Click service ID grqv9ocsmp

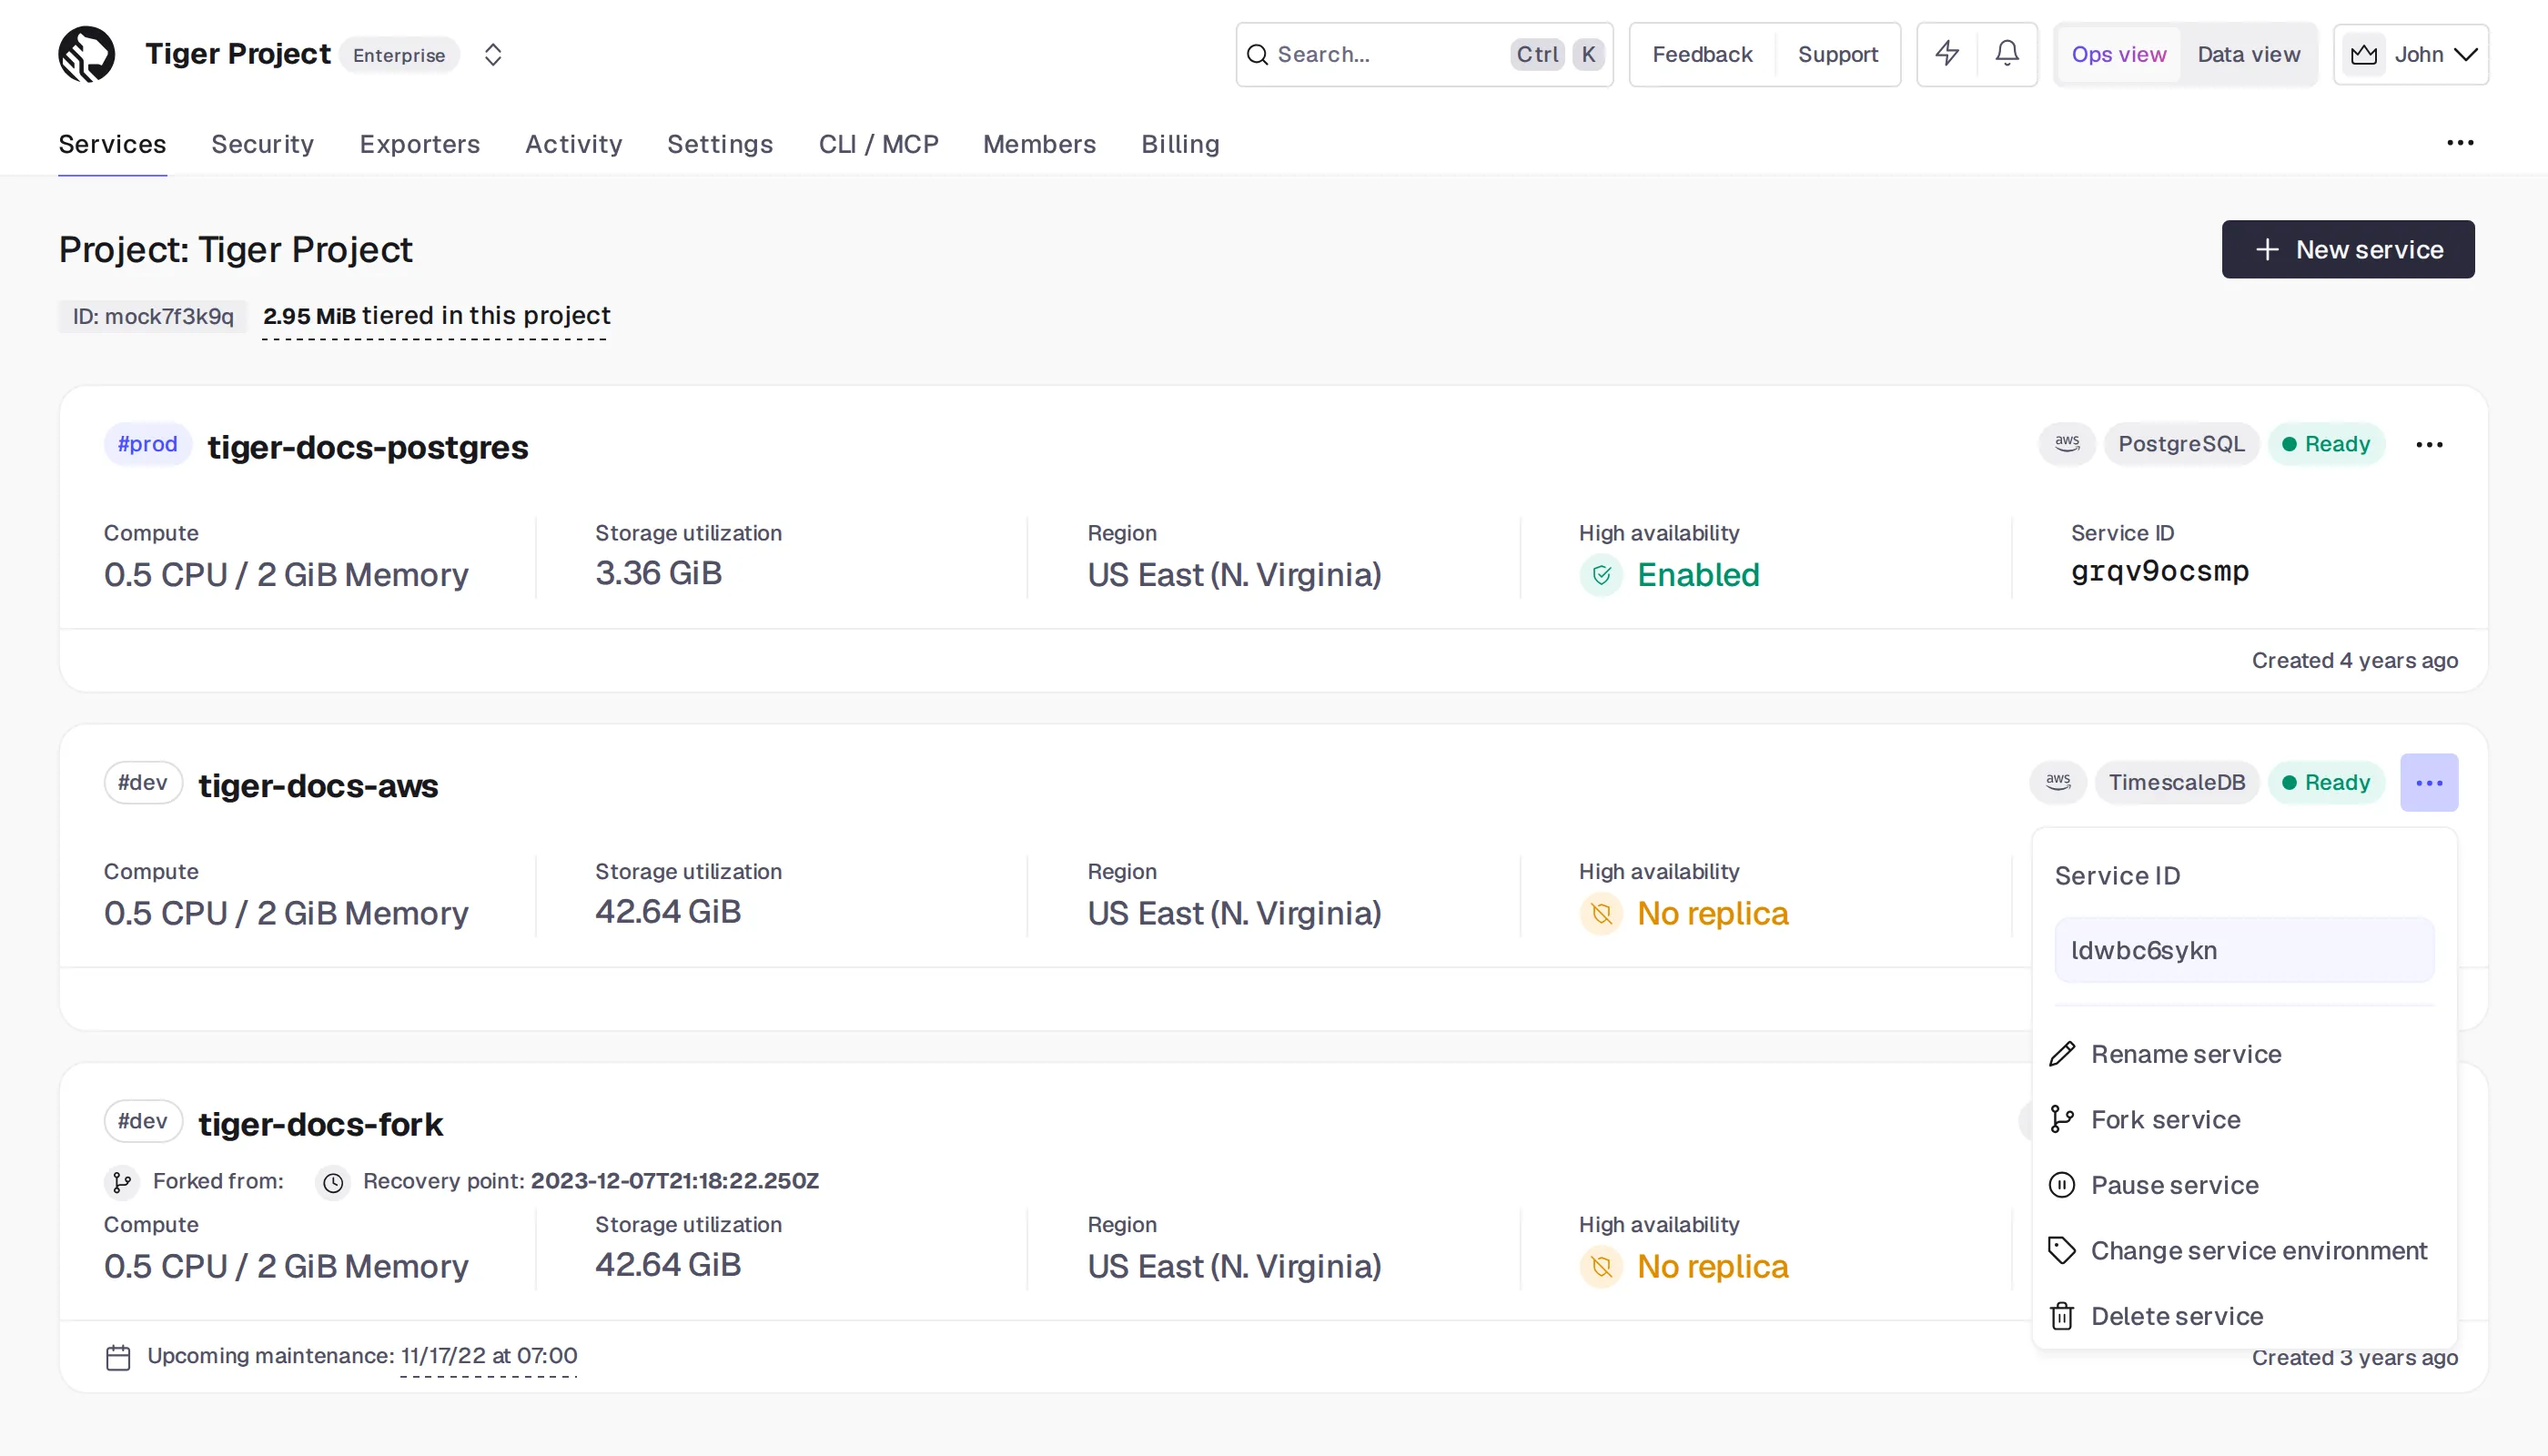tap(2160, 572)
